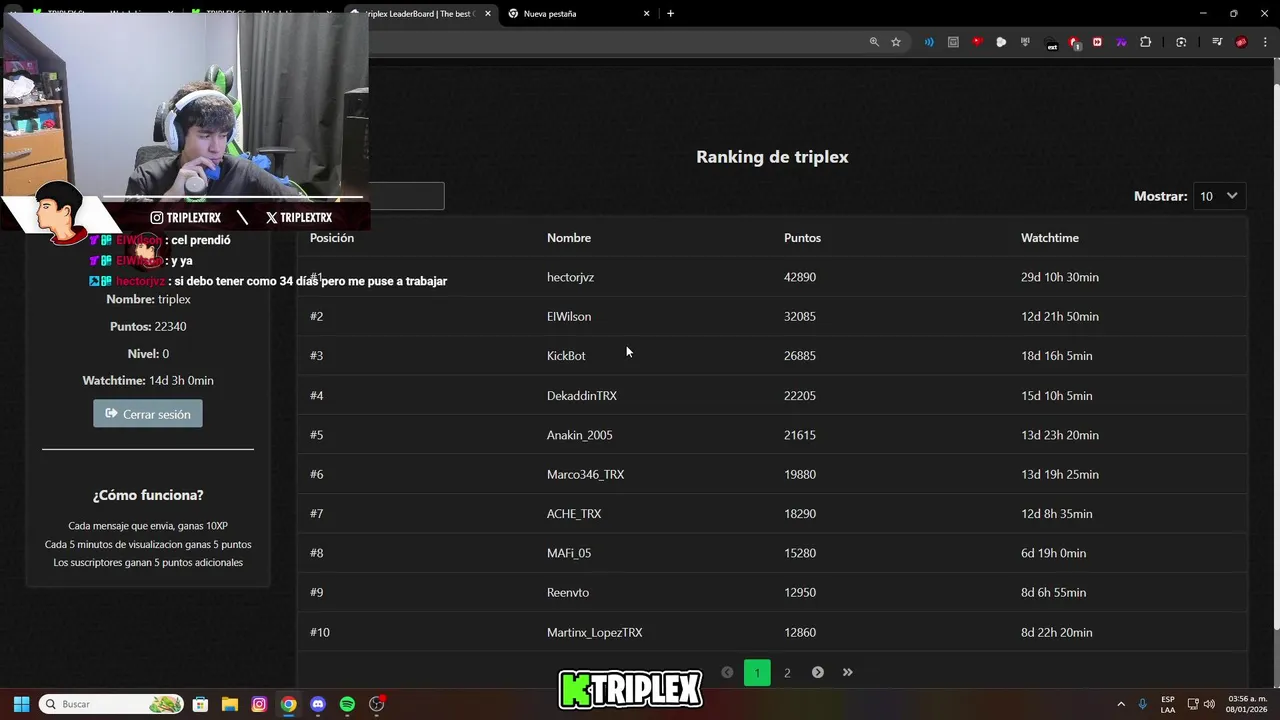The width and height of the screenshot is (1280, 720).
Task: Select ACHE_TRX in the ranking
Action: tap(574, 514)
